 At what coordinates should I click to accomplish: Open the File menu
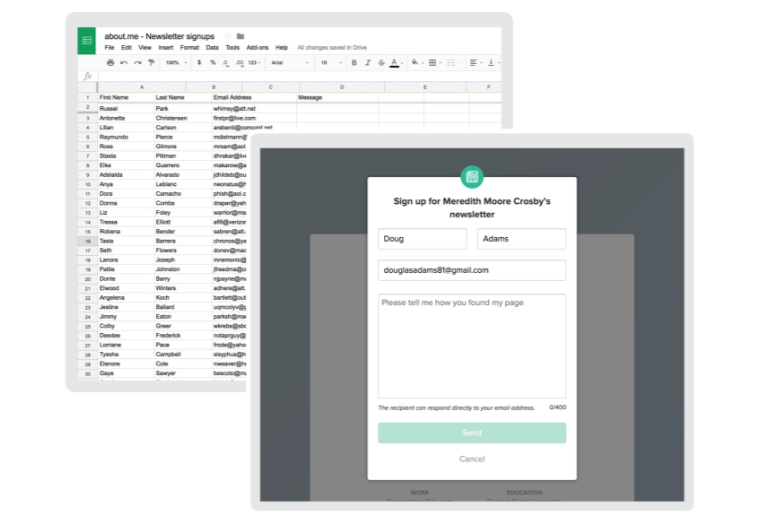pyautogui.click(x=109, y=48)
